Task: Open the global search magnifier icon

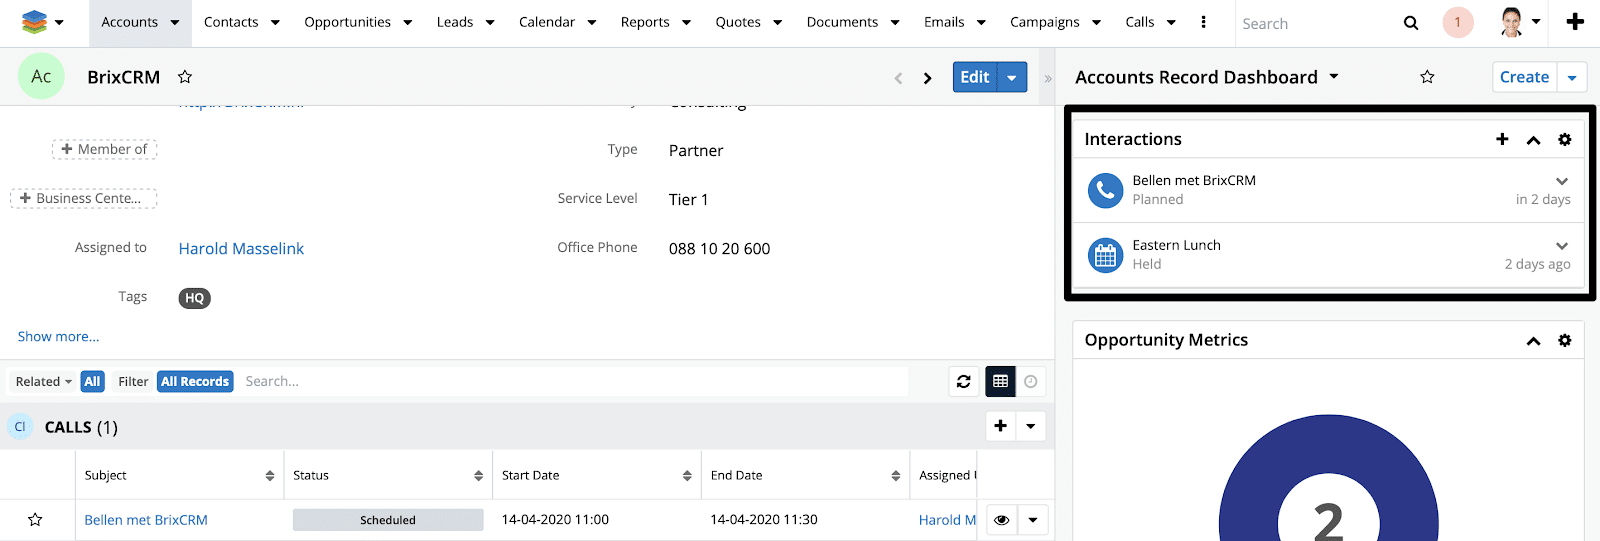Action: click(x=1411, y=23)
